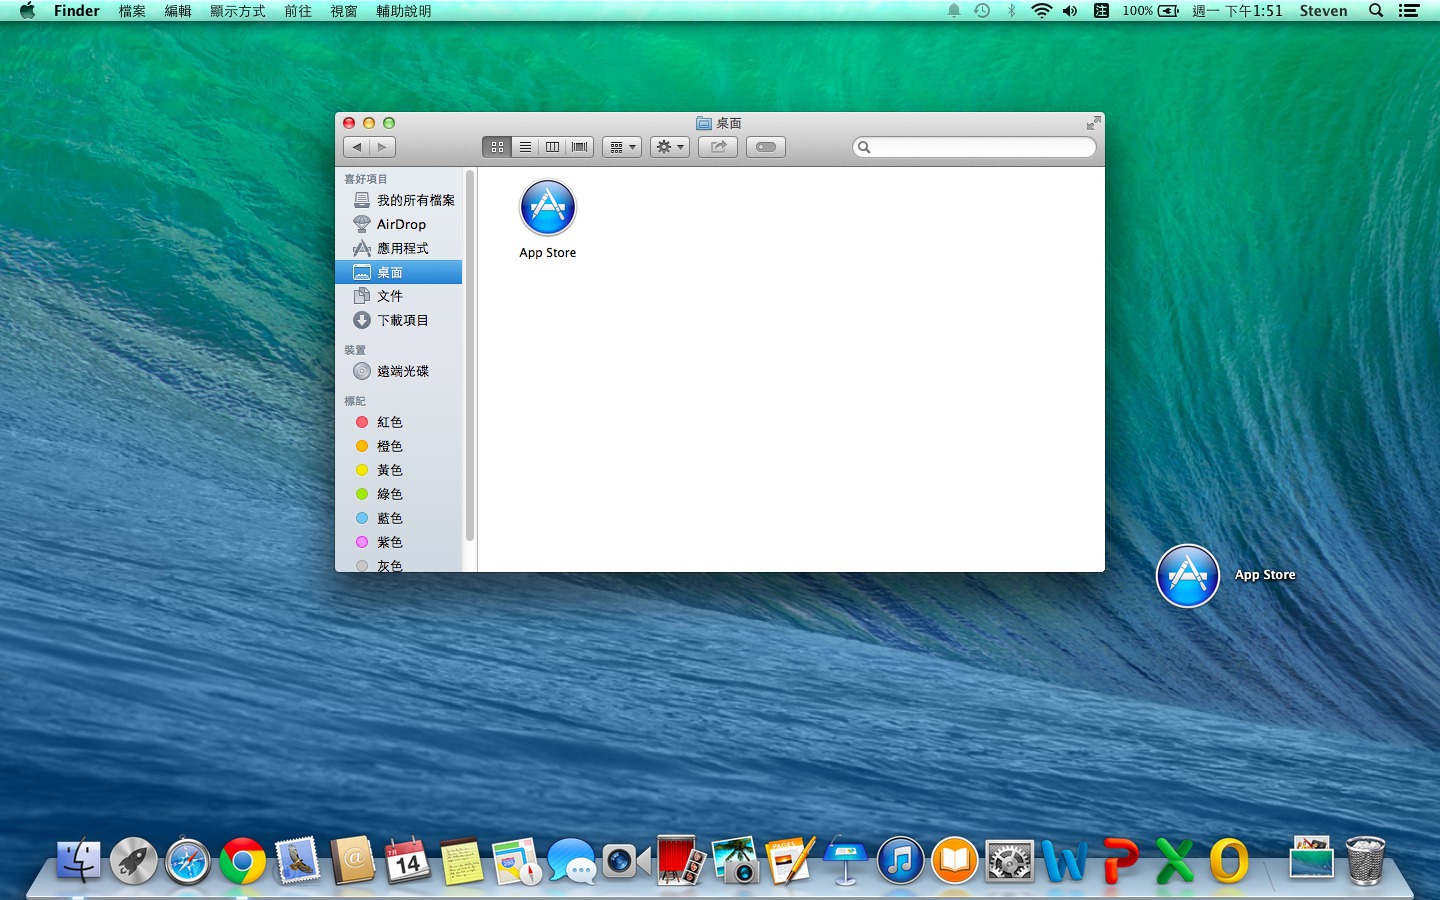This screenshot has height=900, width=1440.
Task: Click the battery status 100%
Action: pos(1150,11)
